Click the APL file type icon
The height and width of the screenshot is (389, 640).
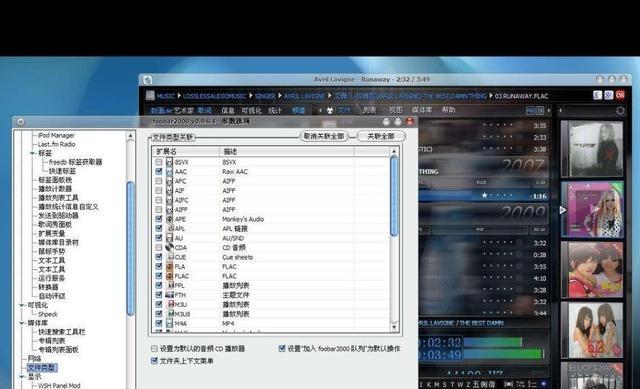[x=170, y=229]
